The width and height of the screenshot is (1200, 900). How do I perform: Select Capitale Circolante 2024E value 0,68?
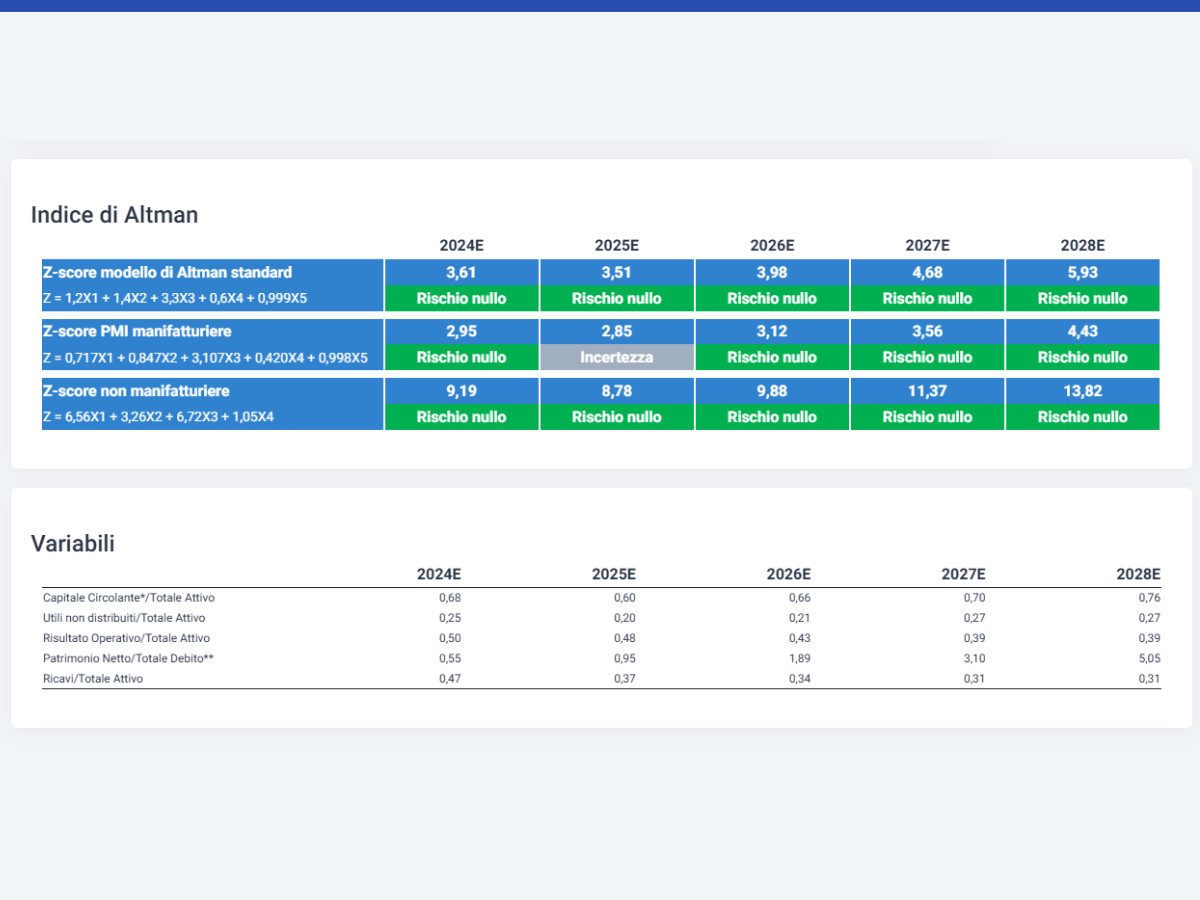click(450, 598)
